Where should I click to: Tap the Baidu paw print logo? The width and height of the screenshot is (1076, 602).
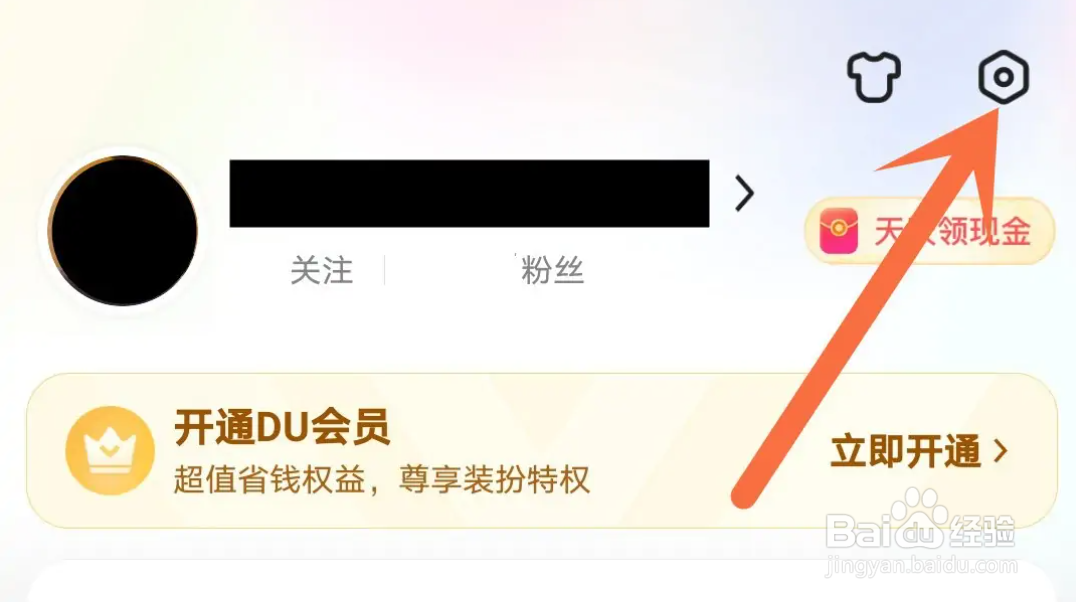coord(920,515)
